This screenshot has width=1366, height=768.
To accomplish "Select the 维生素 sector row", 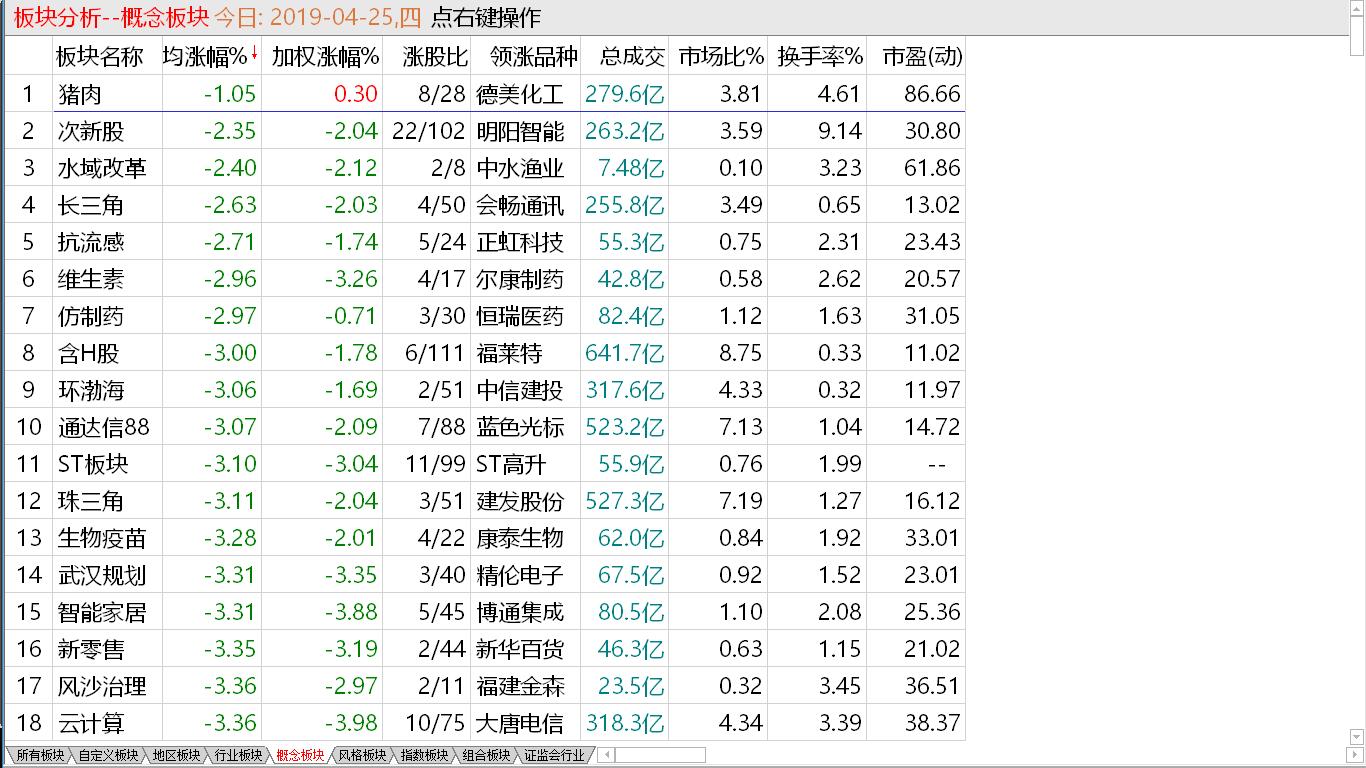I will [484, 279].
